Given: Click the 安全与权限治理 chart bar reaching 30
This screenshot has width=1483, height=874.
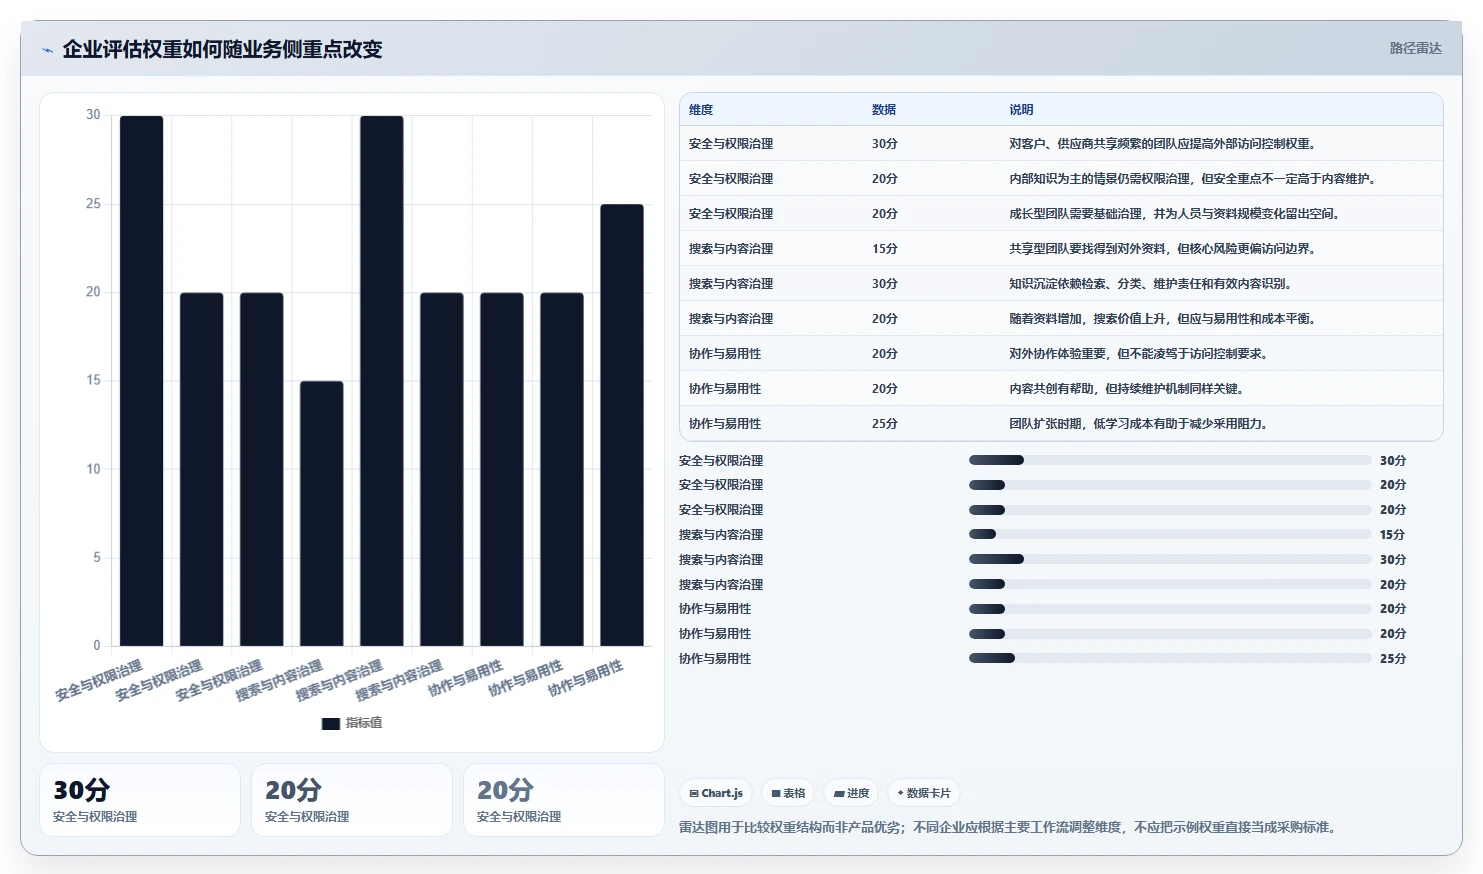Looking at the screenshot, I should (142, 381).
